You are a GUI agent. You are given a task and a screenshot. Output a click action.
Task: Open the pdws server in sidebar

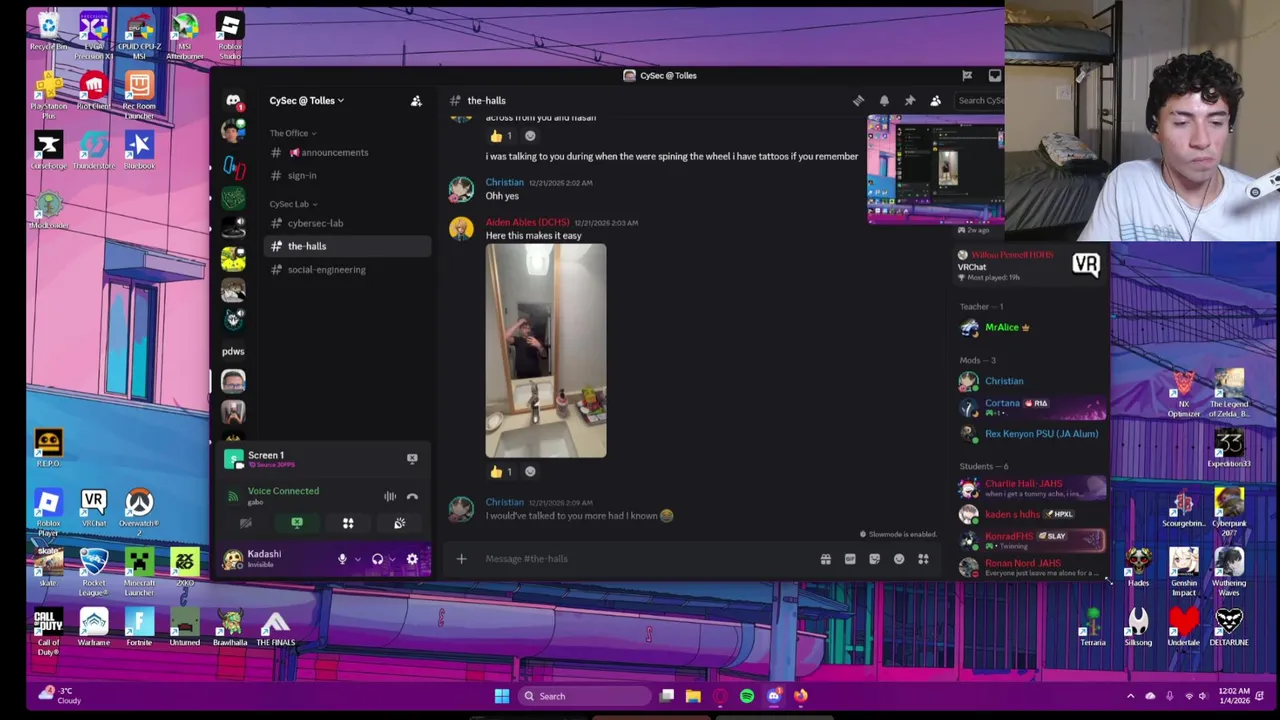(233, 351)
